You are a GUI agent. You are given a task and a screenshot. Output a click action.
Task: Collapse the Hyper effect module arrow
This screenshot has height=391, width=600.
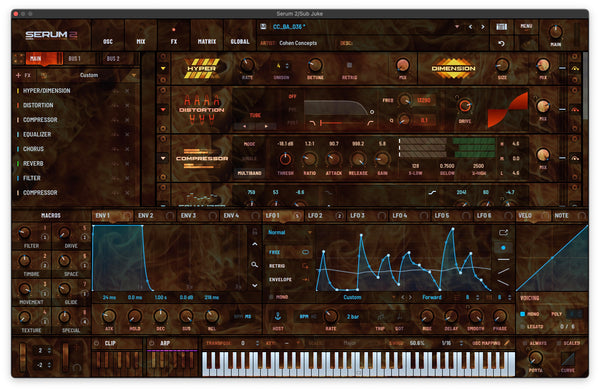point(163,68)
